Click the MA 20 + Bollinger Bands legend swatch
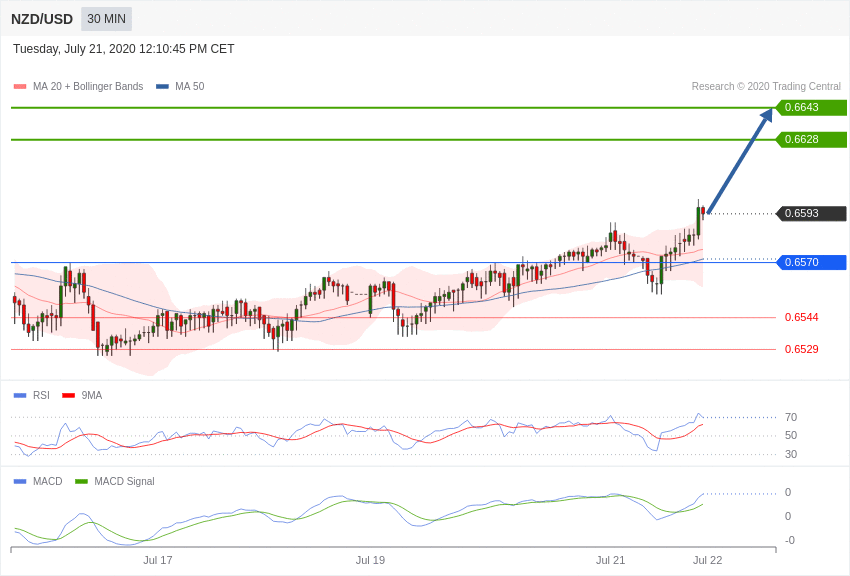Screen dimensions: 850x576 [x=20, y=86]
